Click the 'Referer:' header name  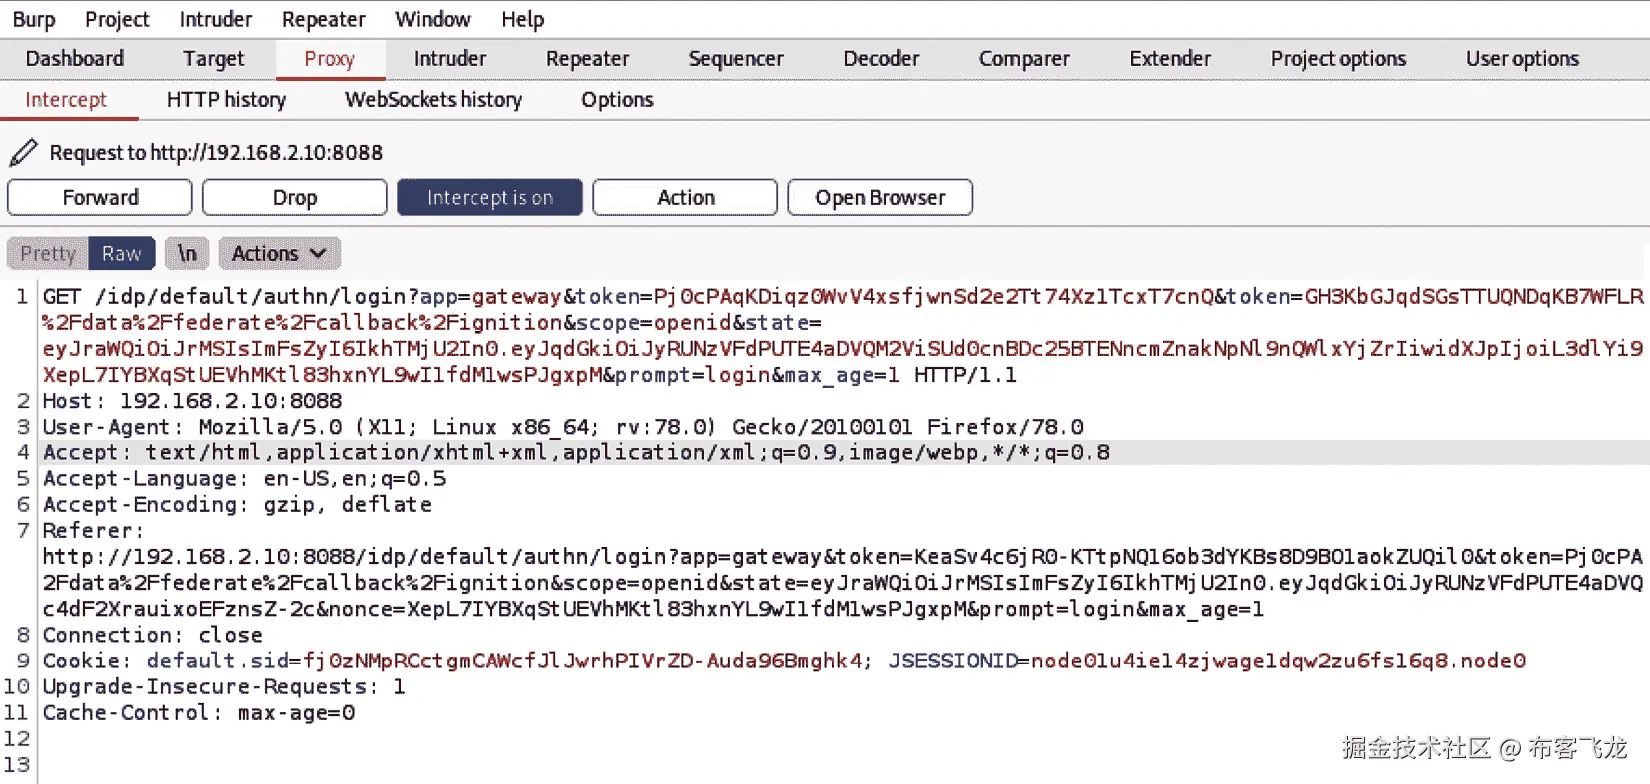(x=94, y=531)
